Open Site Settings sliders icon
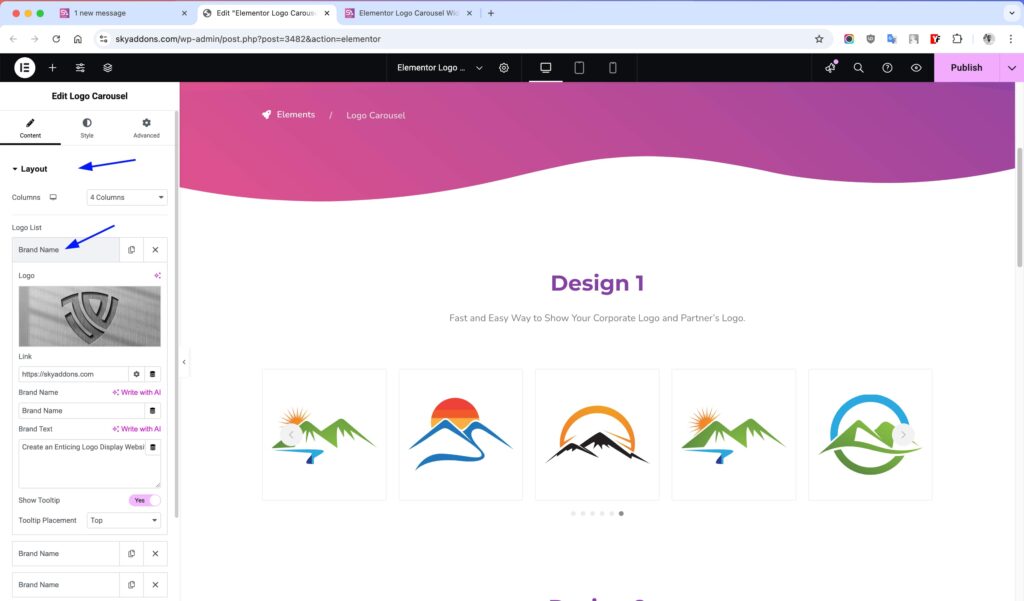The height and width of the screenshot is (601, 1024). [80, 67]
